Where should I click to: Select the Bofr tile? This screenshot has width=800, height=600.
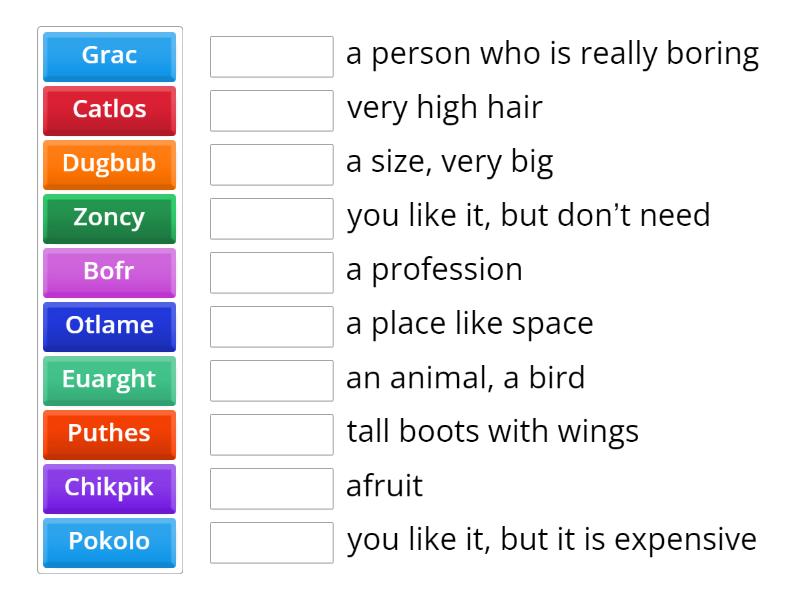pyautogui.click(x=108, y=272)
